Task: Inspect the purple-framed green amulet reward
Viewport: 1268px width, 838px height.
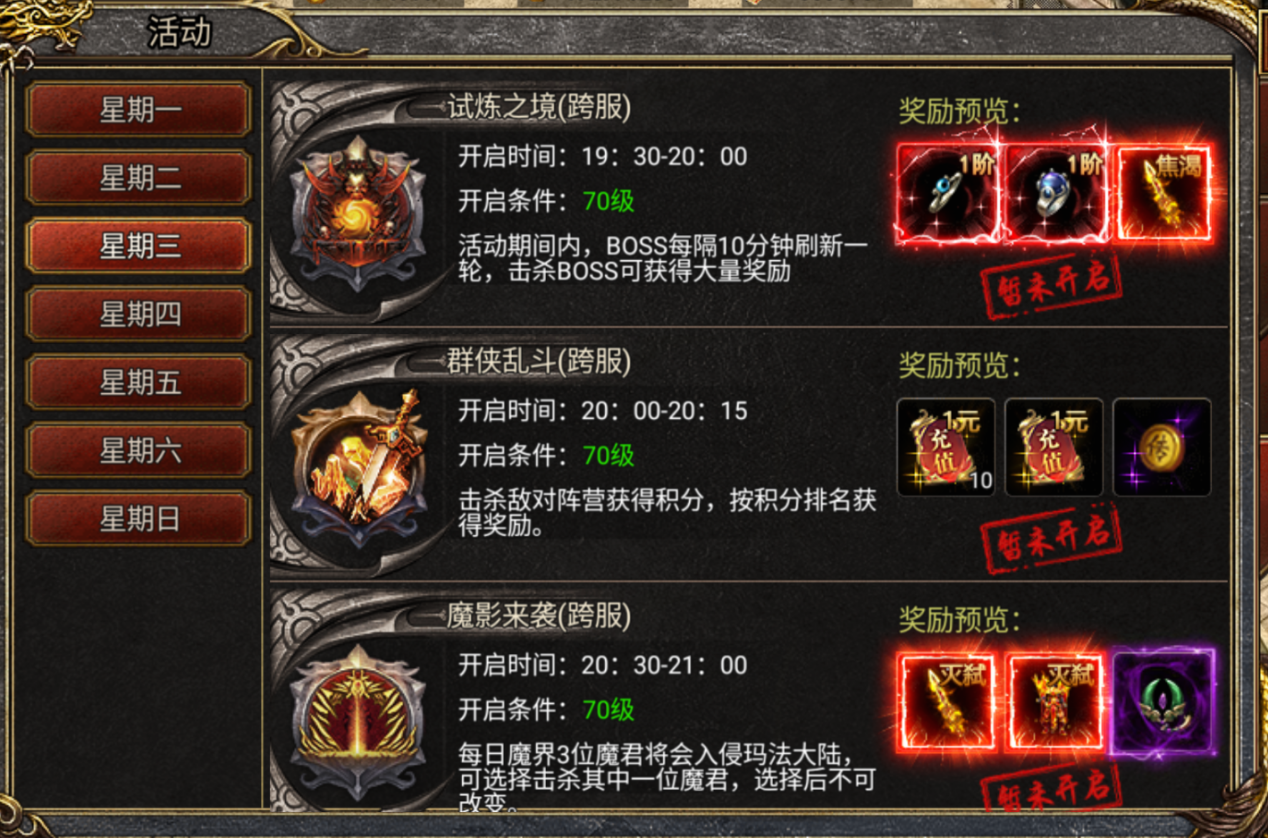Action: click(x=1162, y=701)
